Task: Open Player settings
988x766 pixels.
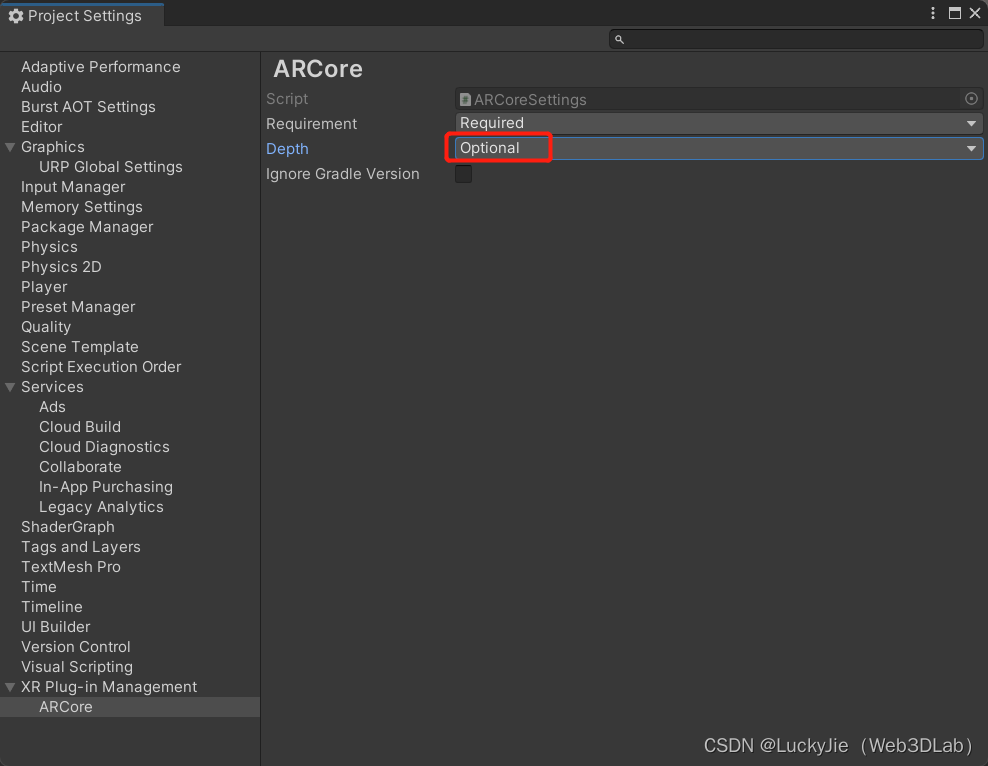Action: pyautogui.click(x=44, y=287)
